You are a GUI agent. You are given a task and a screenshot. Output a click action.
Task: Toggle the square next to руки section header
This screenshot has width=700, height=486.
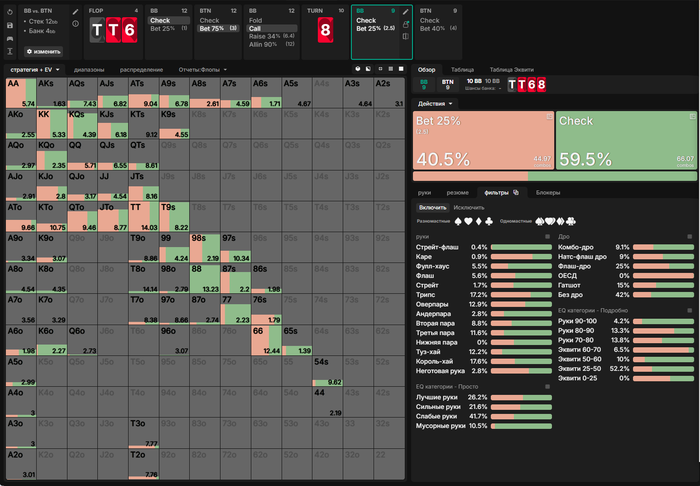548,237
